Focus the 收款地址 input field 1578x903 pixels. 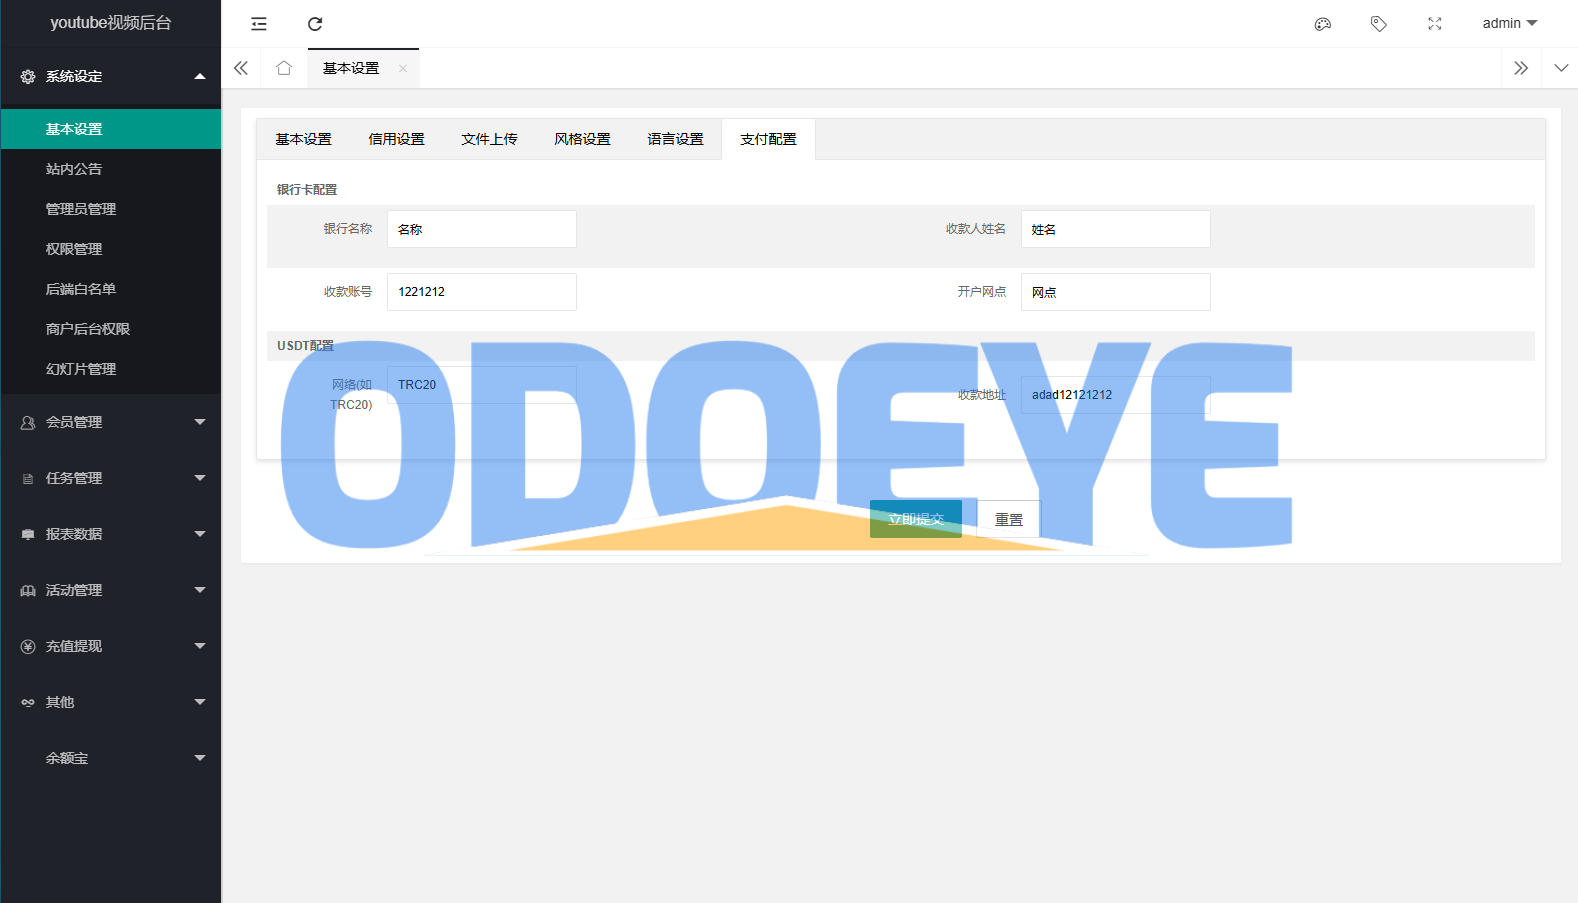[1116, 395]
